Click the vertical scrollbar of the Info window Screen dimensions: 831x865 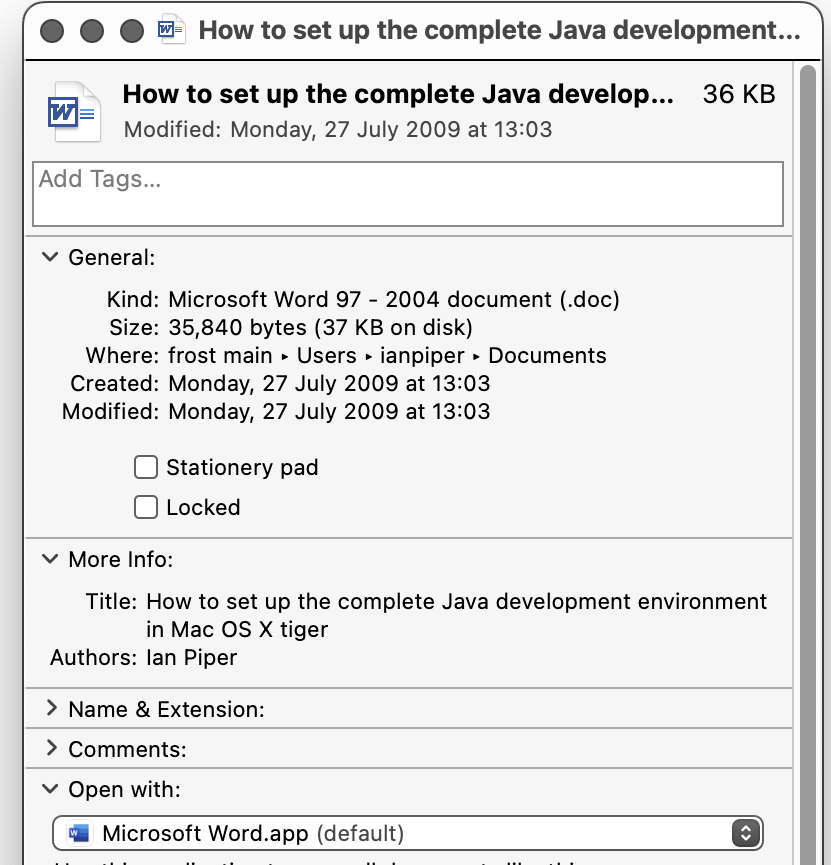tap(808, 463)
